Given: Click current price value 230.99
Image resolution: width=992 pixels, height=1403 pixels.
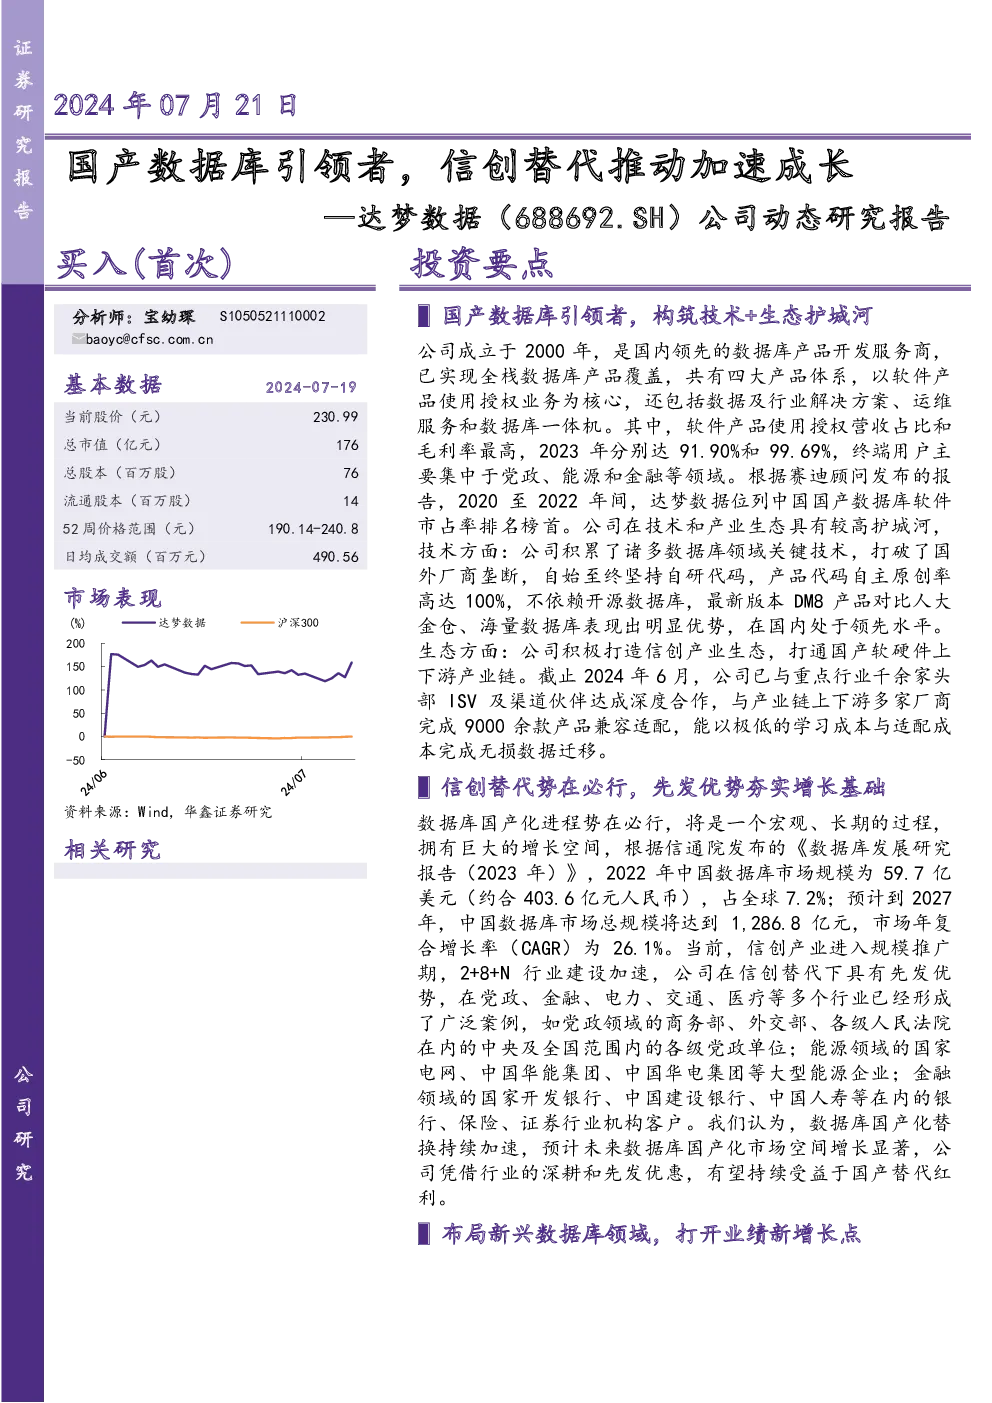Looking at the screenshot, I should tap(335, 417).
